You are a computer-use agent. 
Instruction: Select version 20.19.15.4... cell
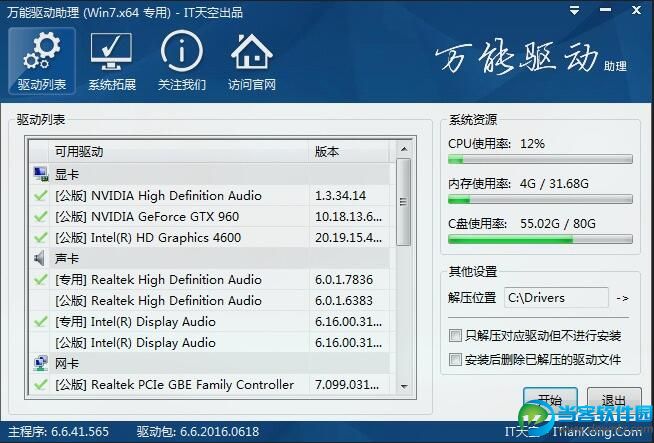[x=348, y=237]
